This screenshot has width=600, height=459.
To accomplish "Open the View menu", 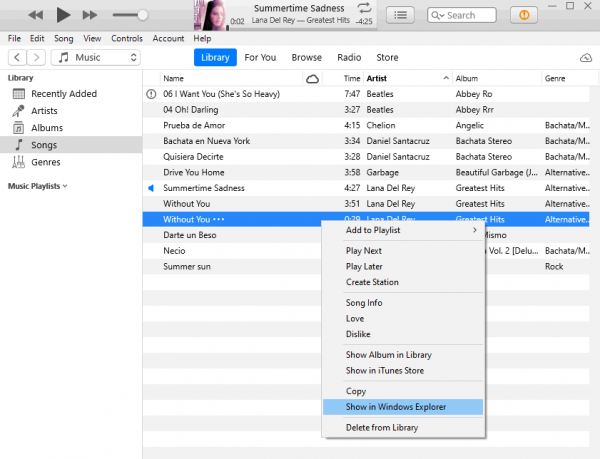I will tap(92, 39).
